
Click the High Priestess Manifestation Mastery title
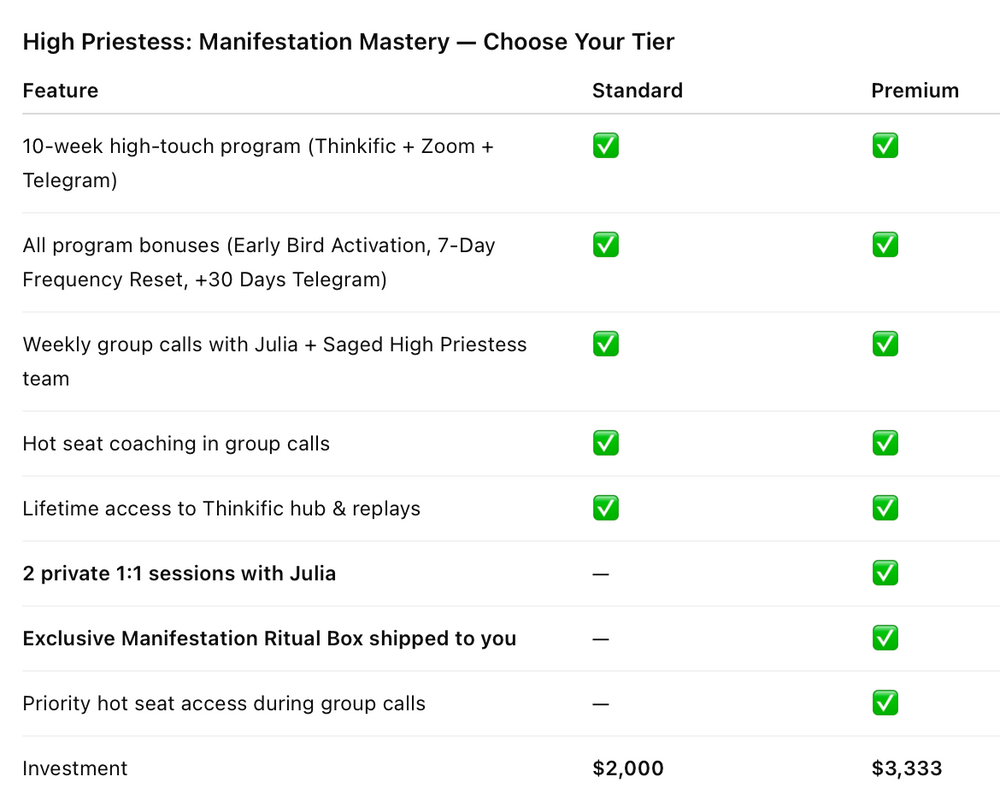tap(348, 41)
